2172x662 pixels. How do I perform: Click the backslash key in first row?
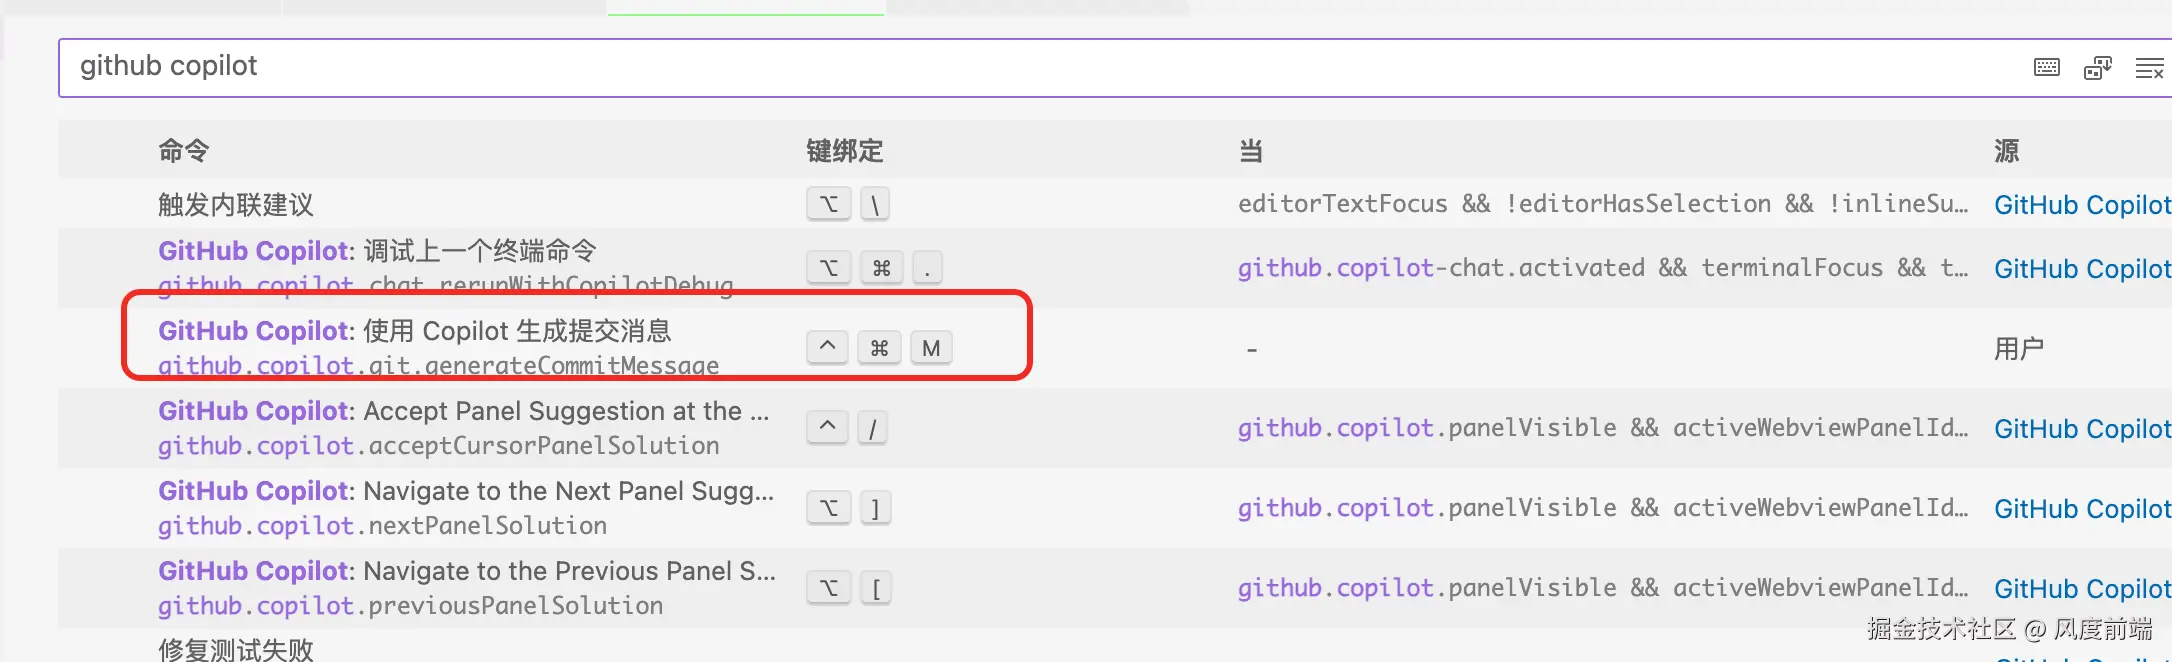[875, 204]
